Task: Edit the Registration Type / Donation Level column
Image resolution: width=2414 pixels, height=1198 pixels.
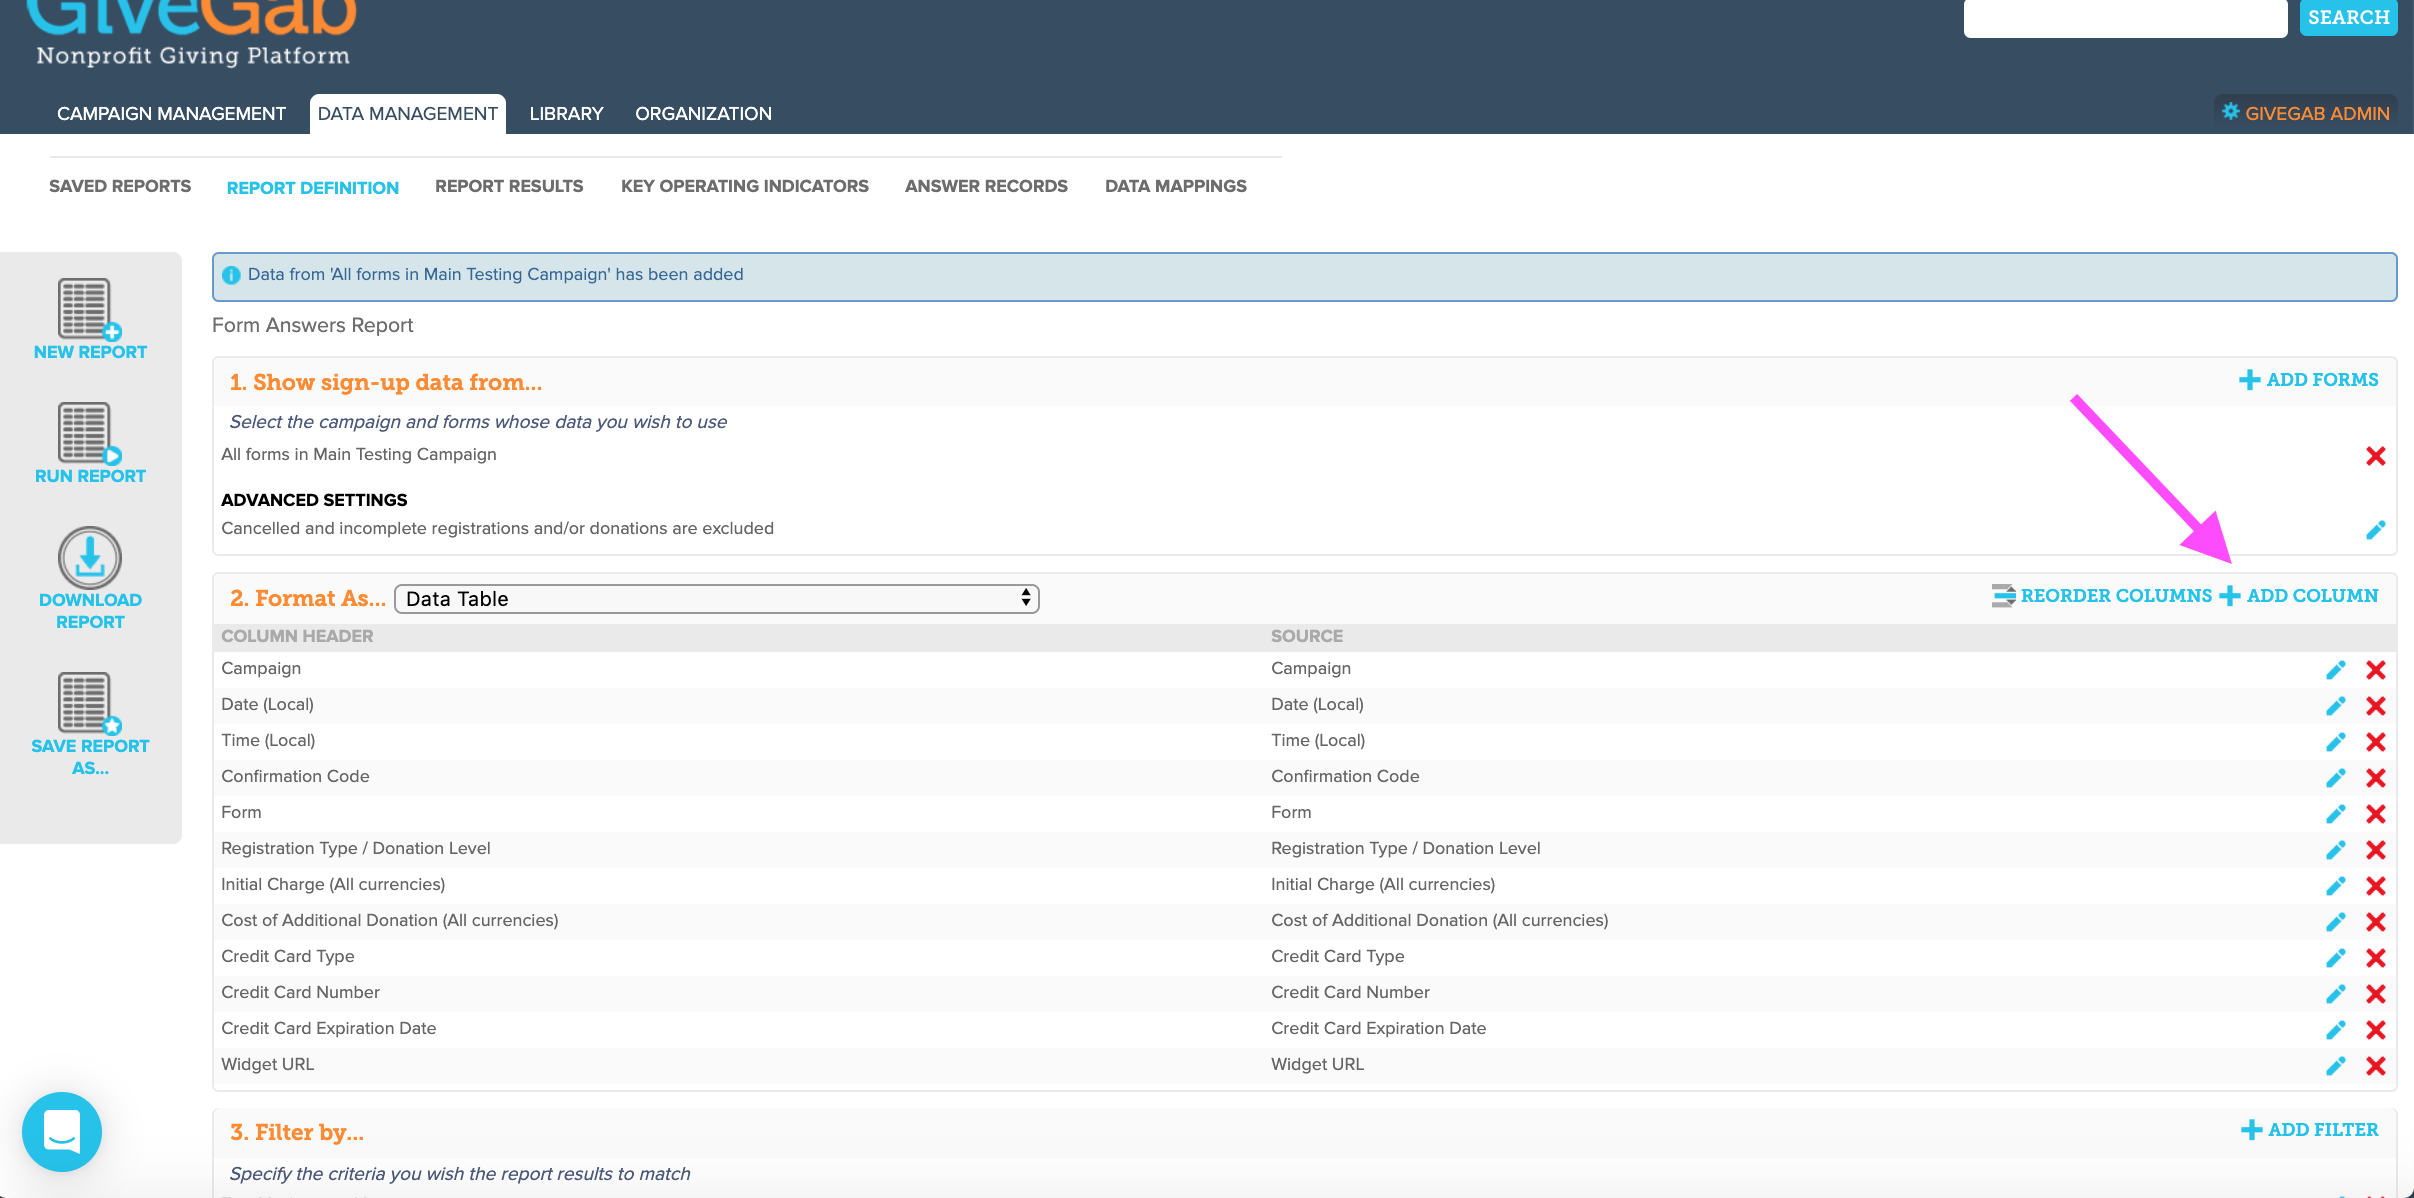Action: click(2336, 850)
